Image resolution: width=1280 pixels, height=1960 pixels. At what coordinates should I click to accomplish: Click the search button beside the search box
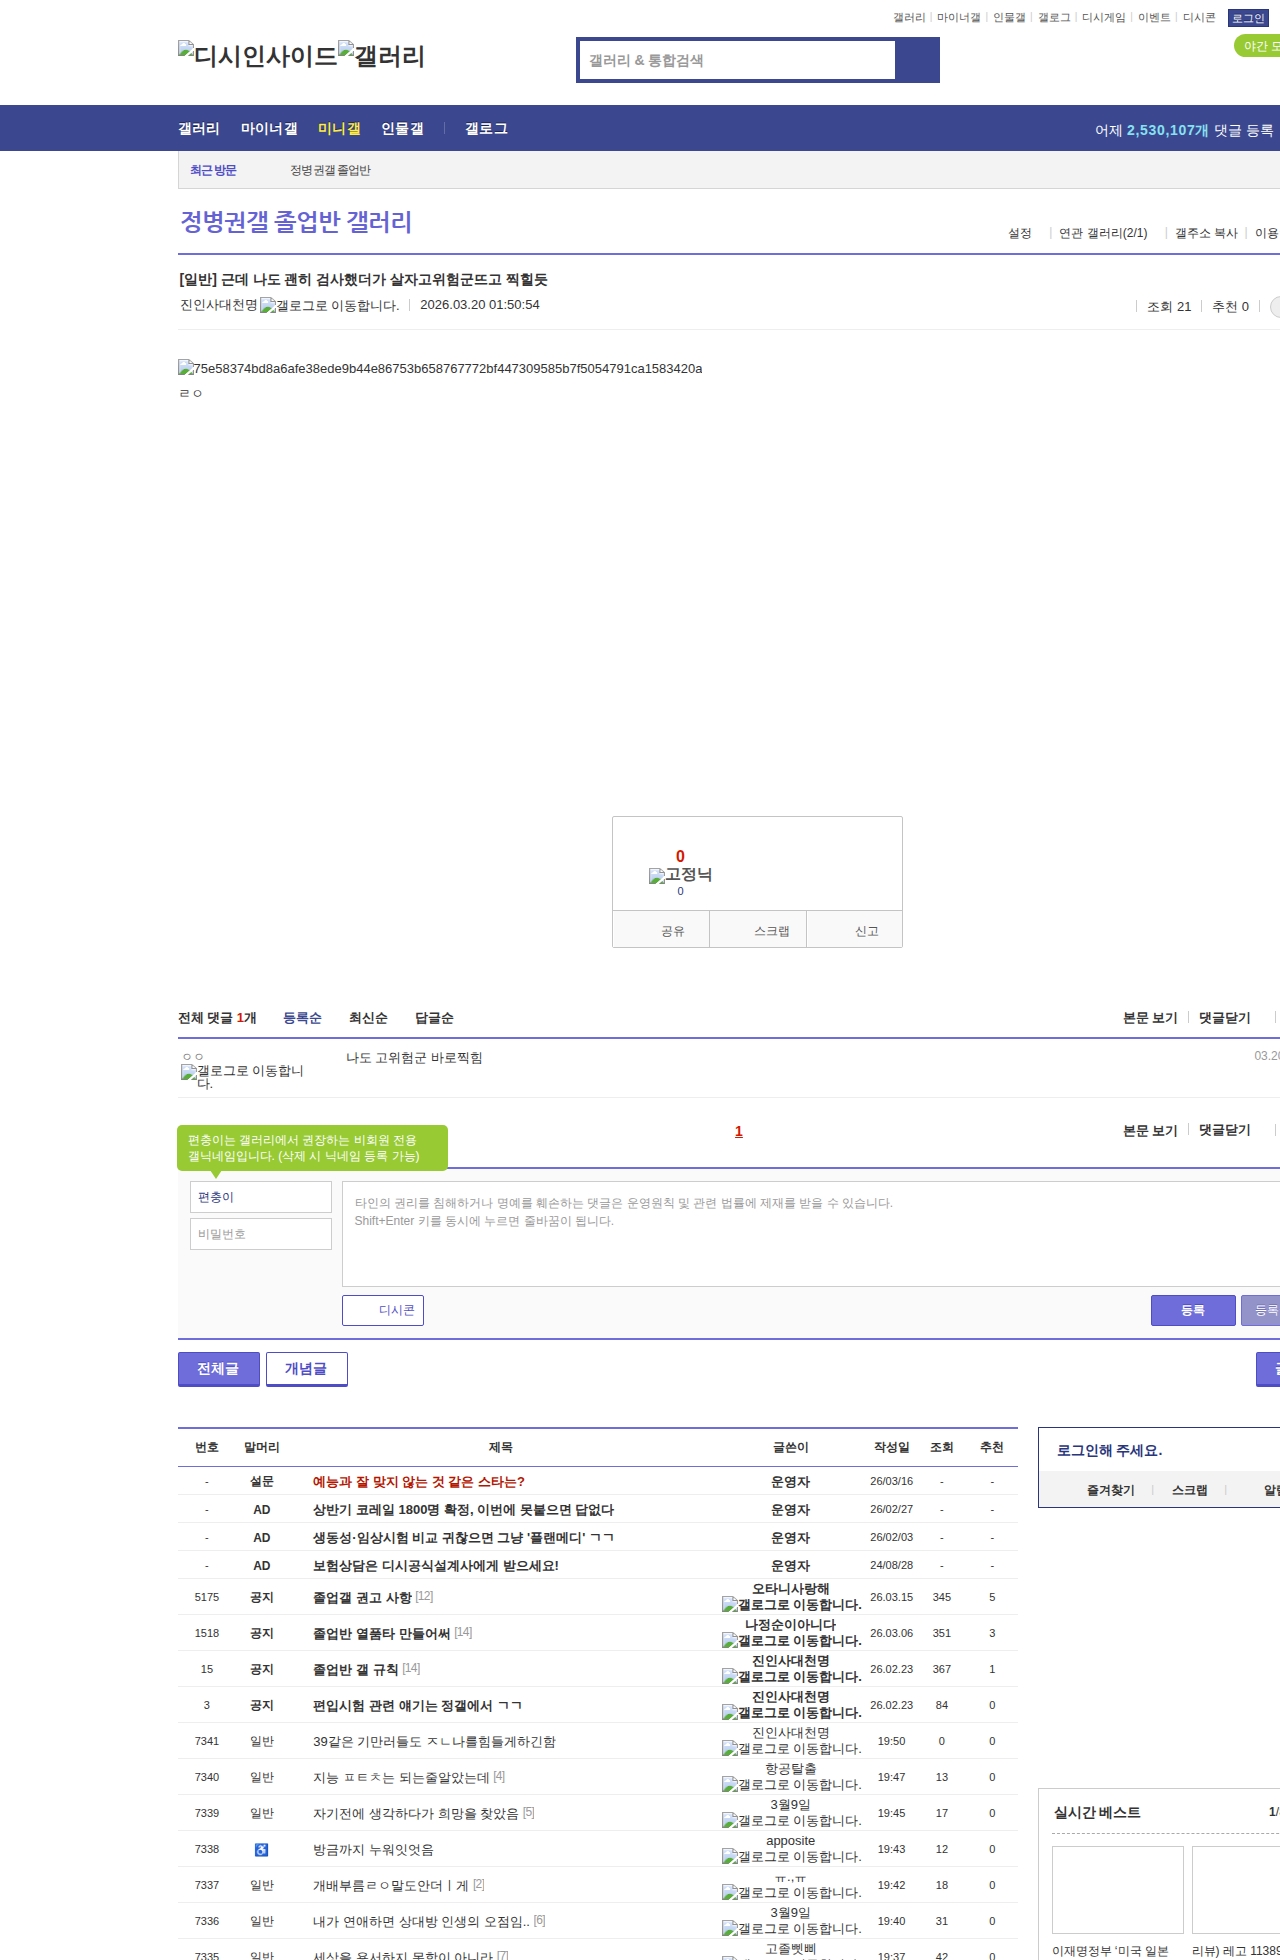pos(917,60)
